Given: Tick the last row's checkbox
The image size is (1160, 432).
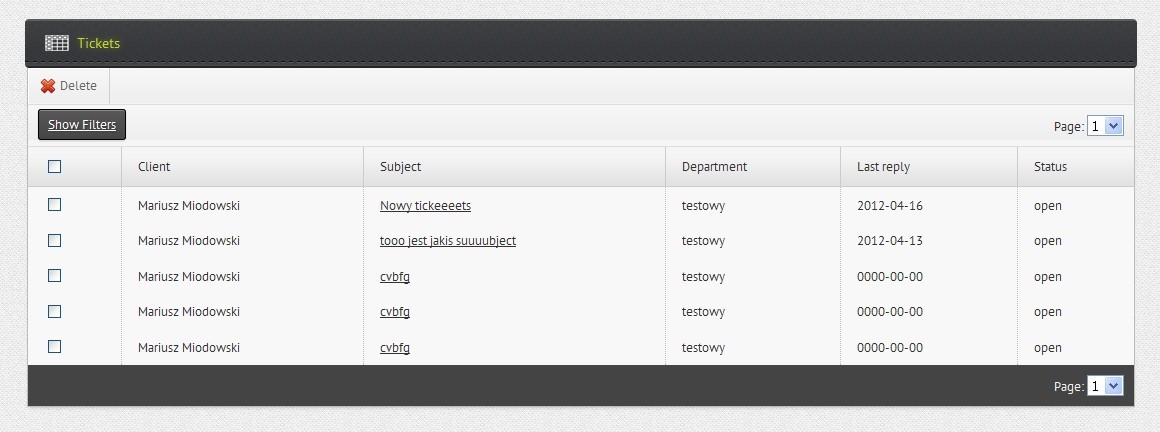Looking at the screenshot, I should (x=55, y=347).
